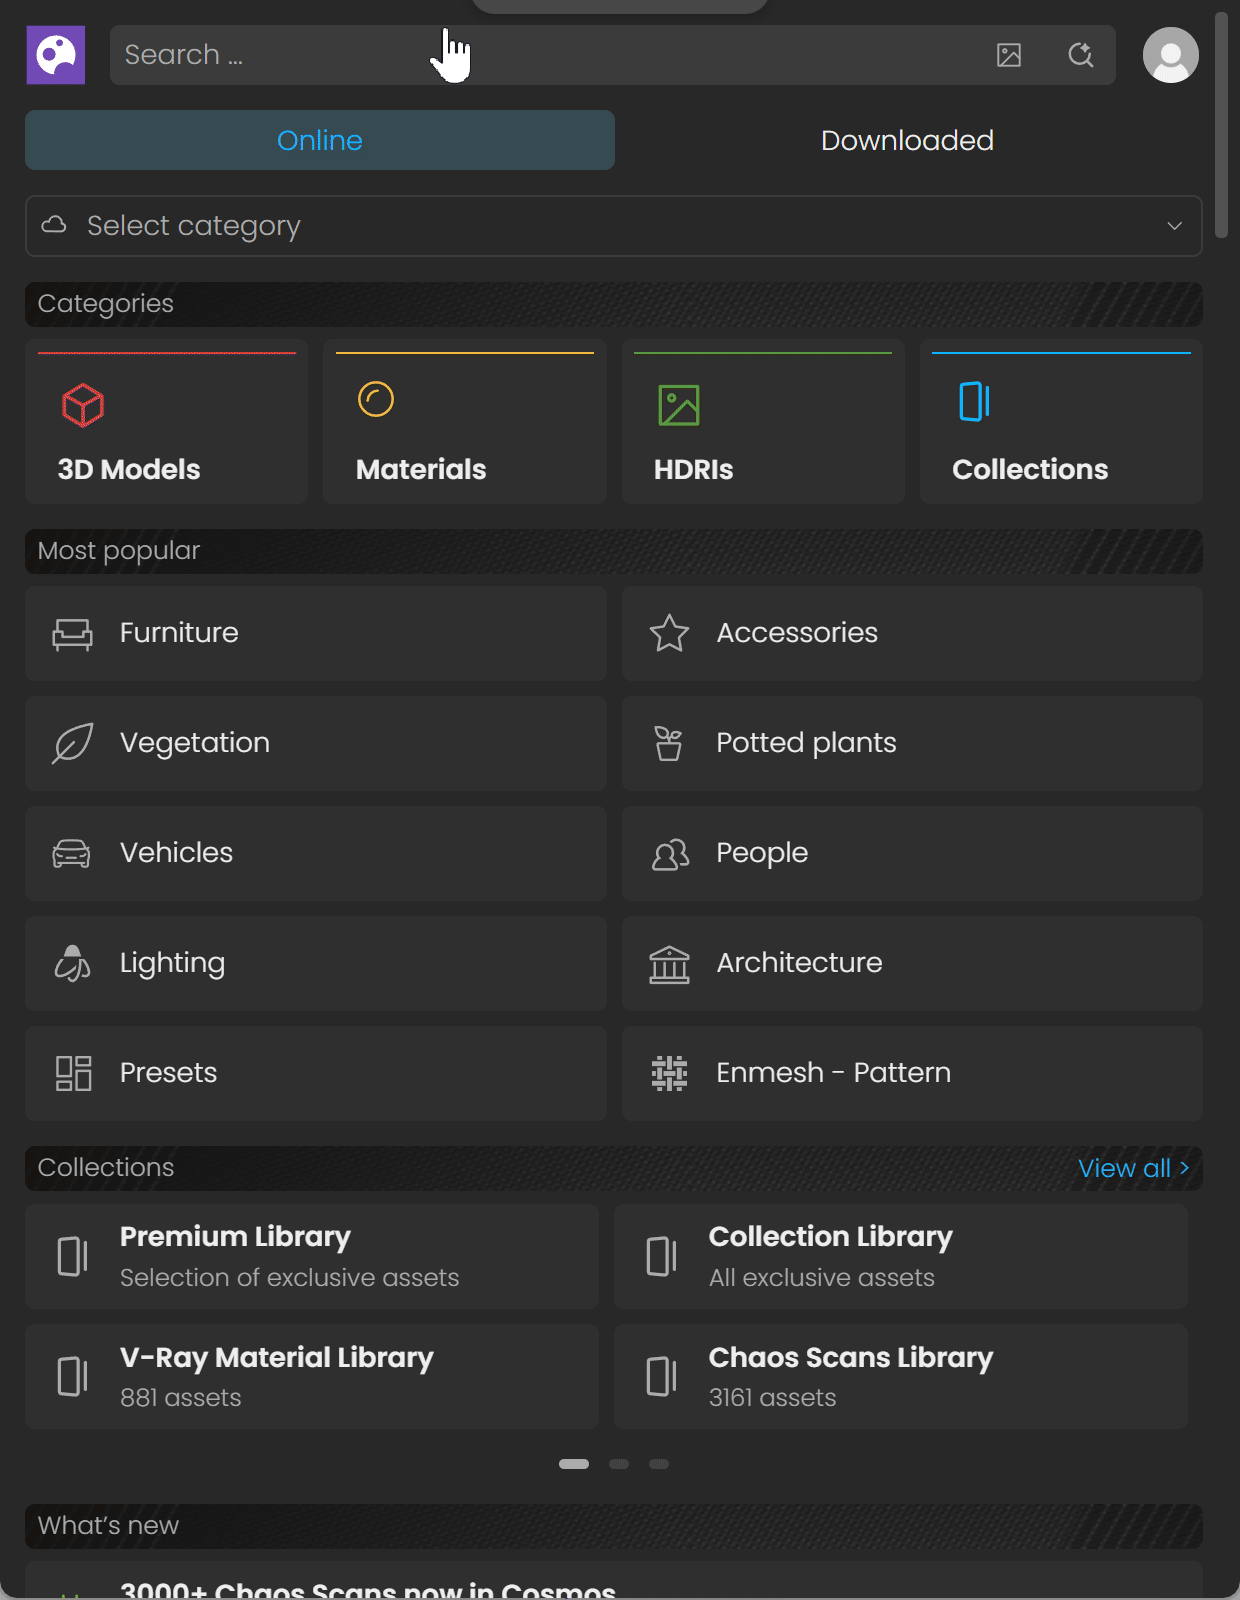
Task: Select the Furniture label
Action: click(x=179, y=633)
